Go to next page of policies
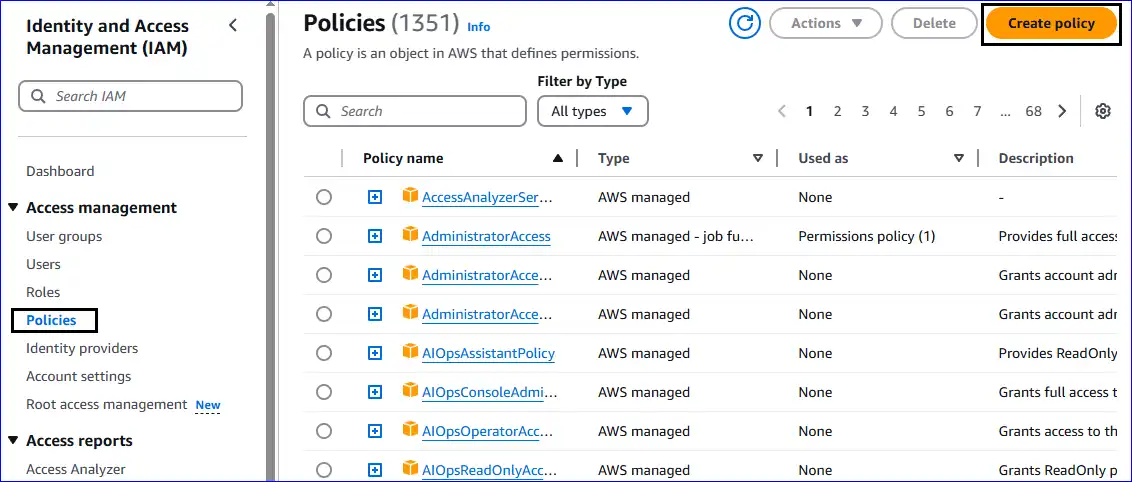 click(x=1062, y=111)
